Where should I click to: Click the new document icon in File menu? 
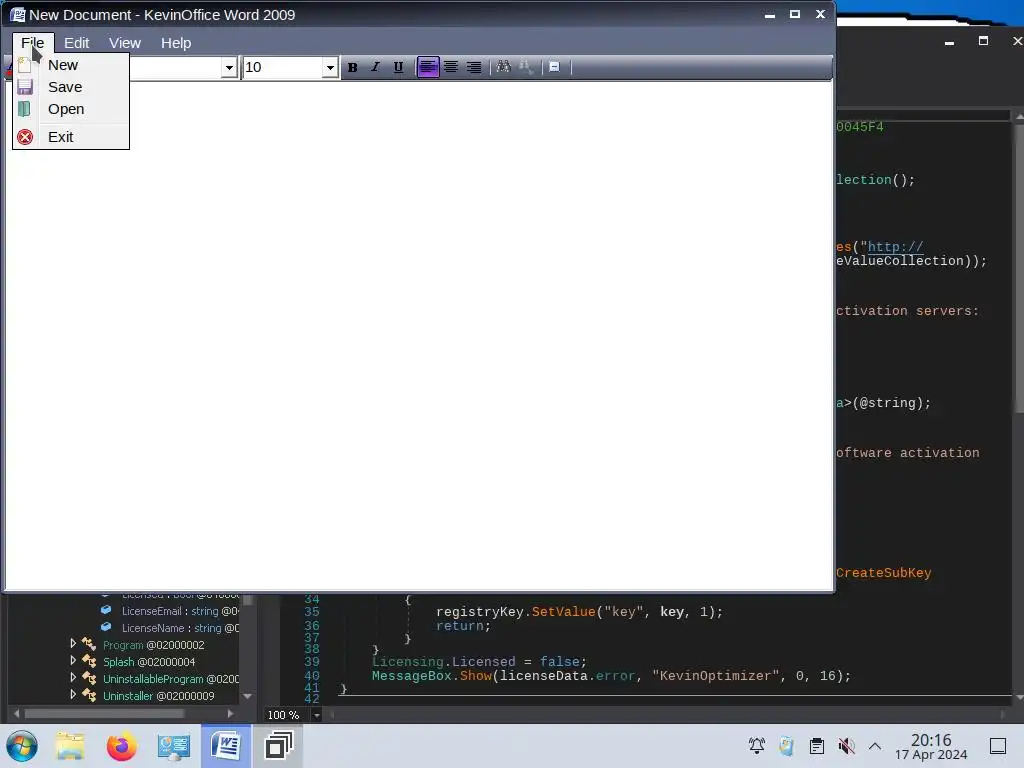click(x=24, y=65)
